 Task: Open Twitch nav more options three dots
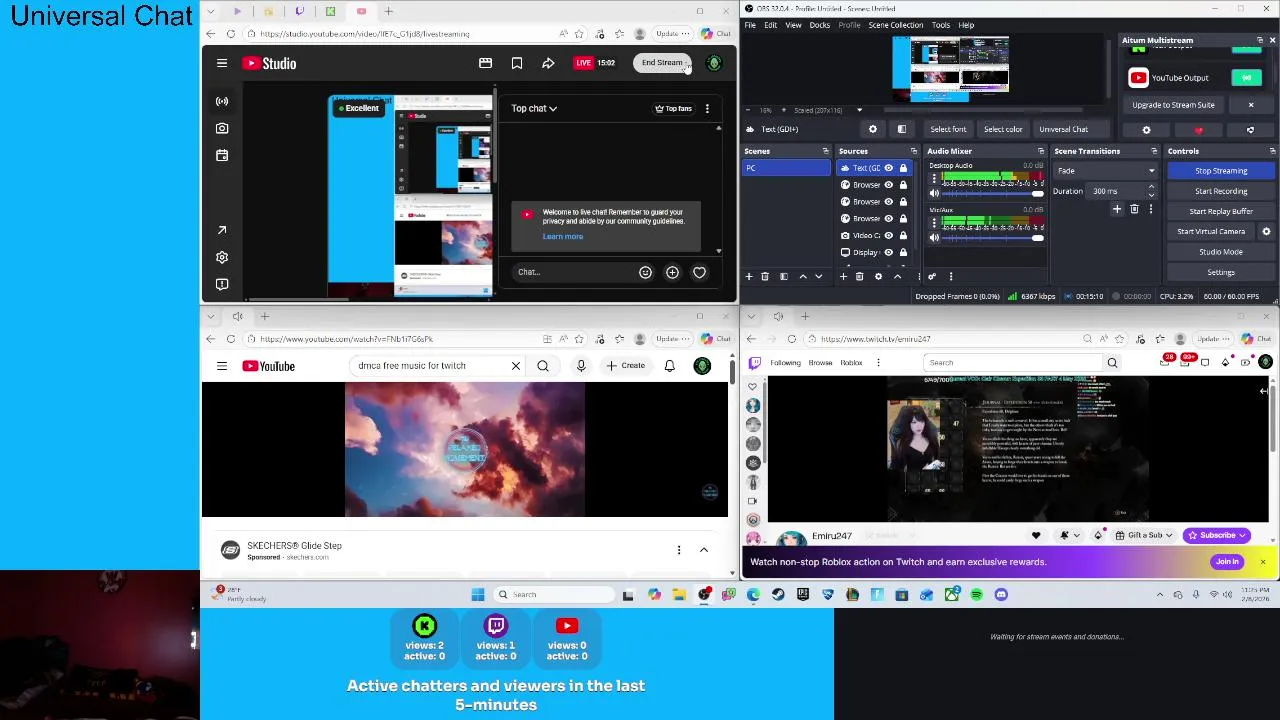click(x=878, y=363)
